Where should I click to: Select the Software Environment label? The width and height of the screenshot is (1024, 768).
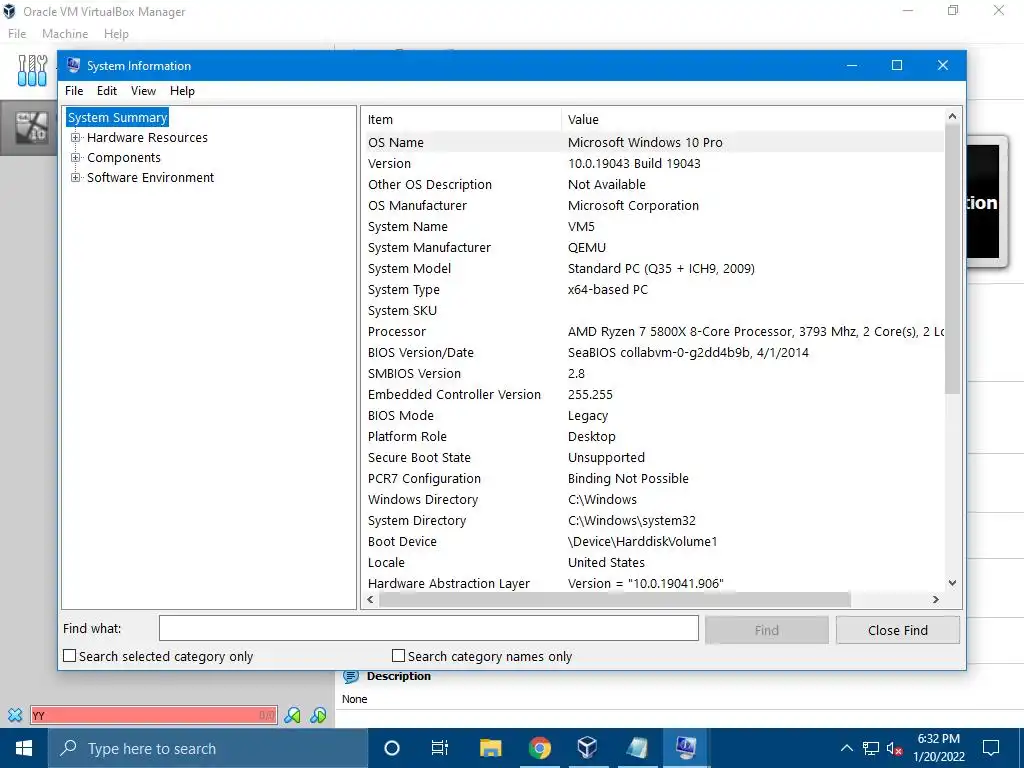pyautogui.click(x=150, y=178)
